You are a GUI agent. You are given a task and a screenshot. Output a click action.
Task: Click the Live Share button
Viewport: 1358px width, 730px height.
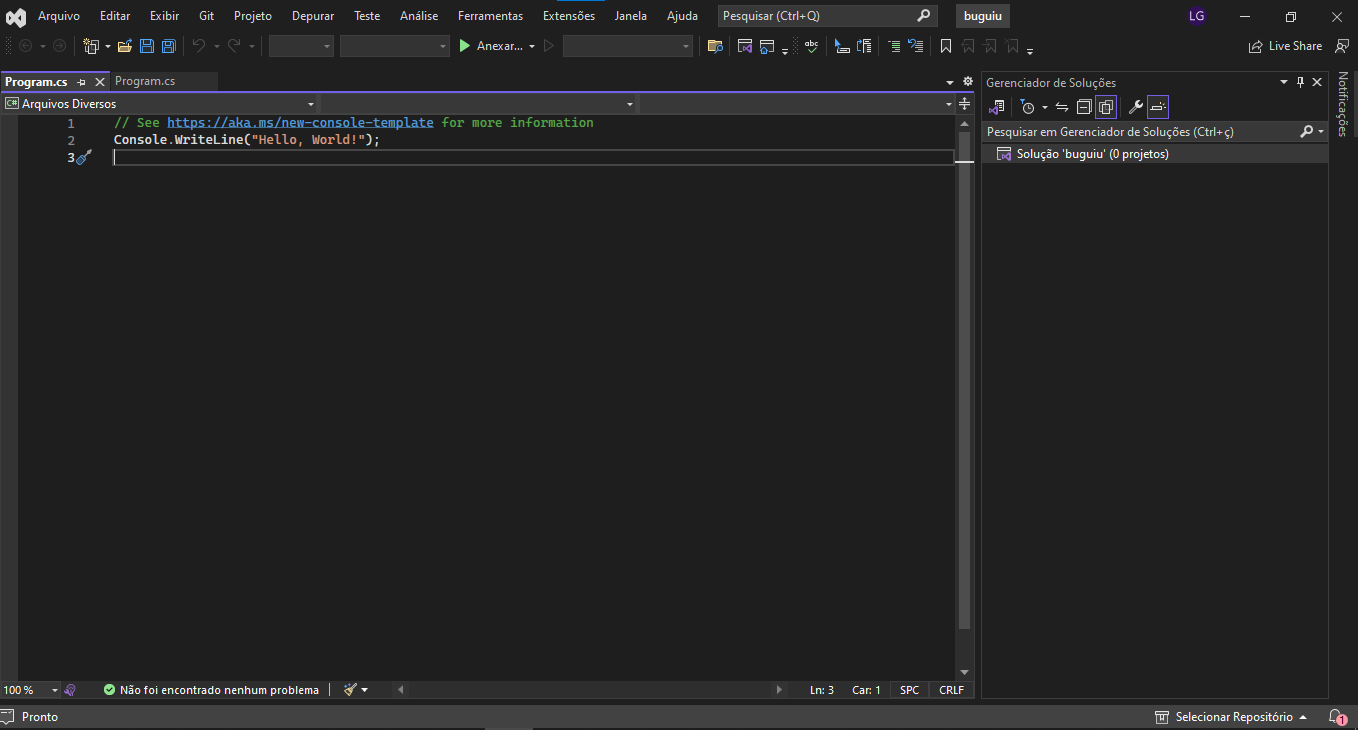pos(1285,46)
